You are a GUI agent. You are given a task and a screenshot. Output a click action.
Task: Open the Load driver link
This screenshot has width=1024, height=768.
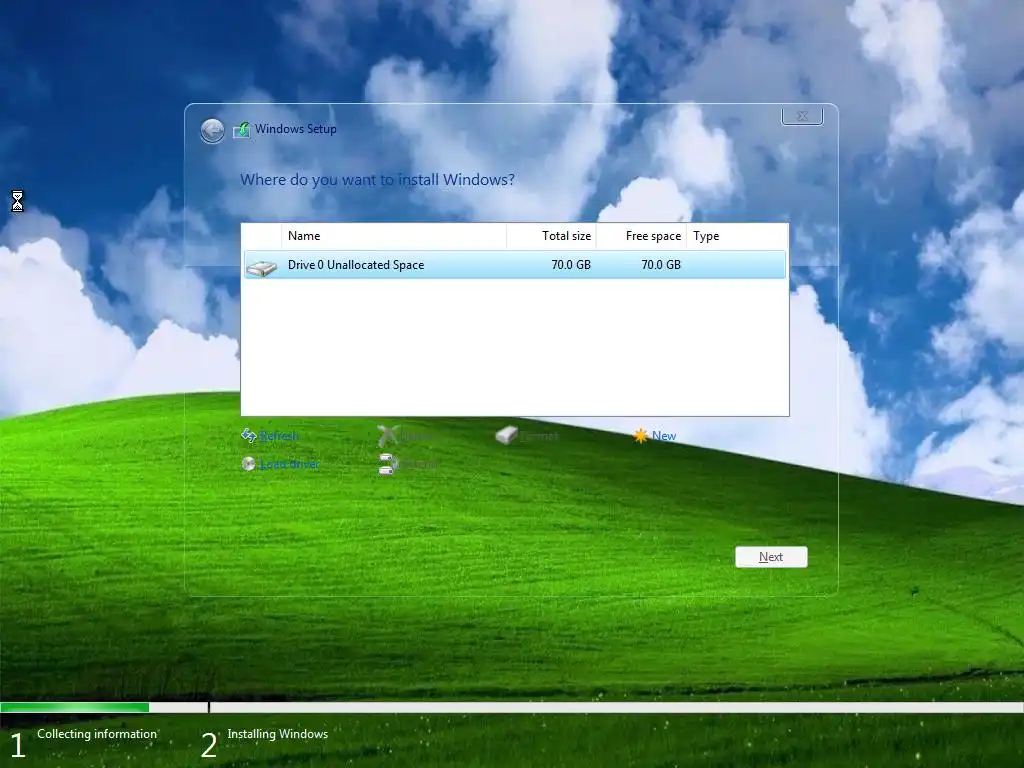pos(289,464)
